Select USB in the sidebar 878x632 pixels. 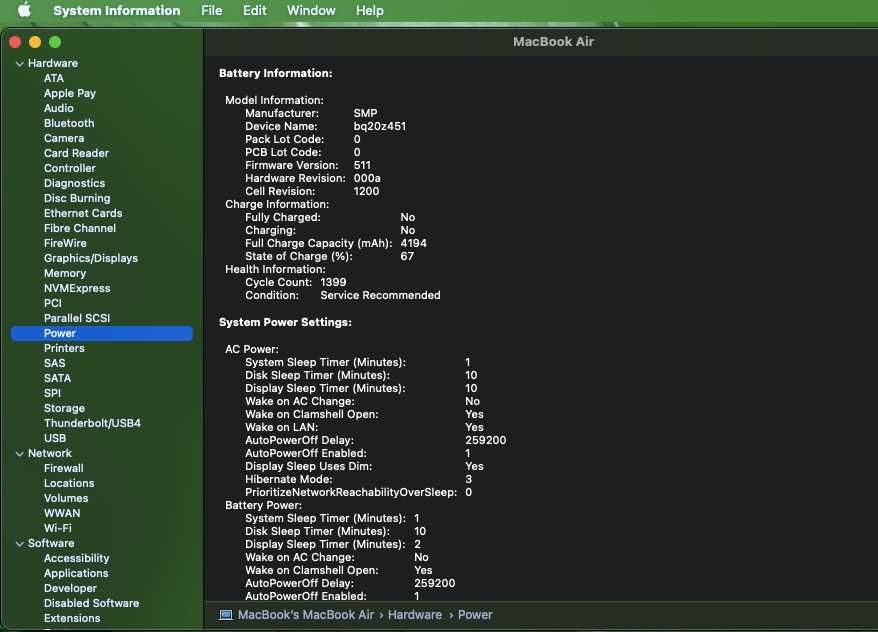tap(54, 438)
